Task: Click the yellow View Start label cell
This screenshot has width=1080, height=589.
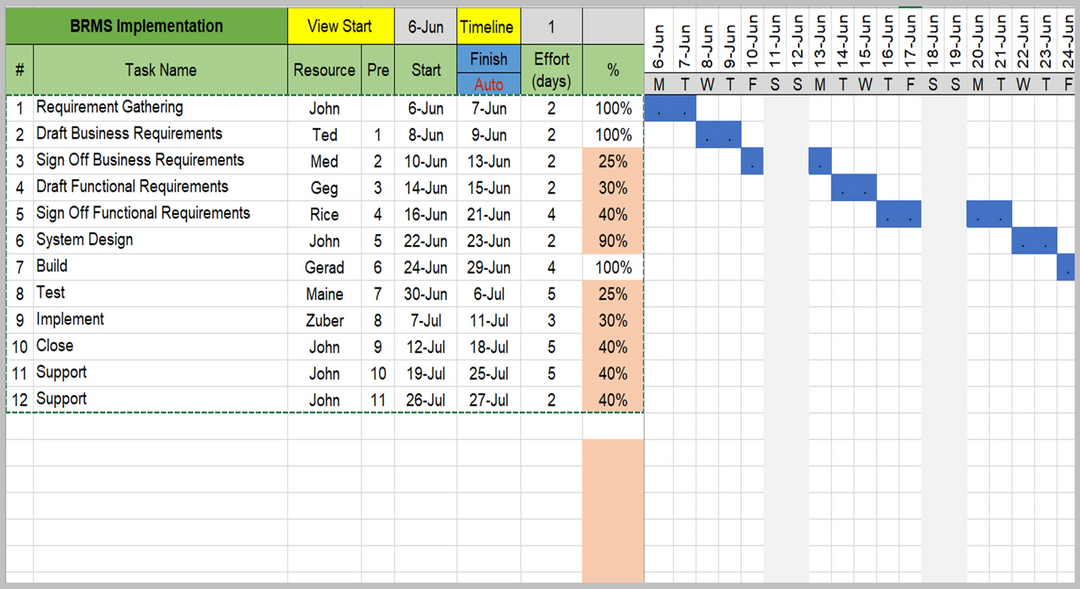Action: [339, 27]
